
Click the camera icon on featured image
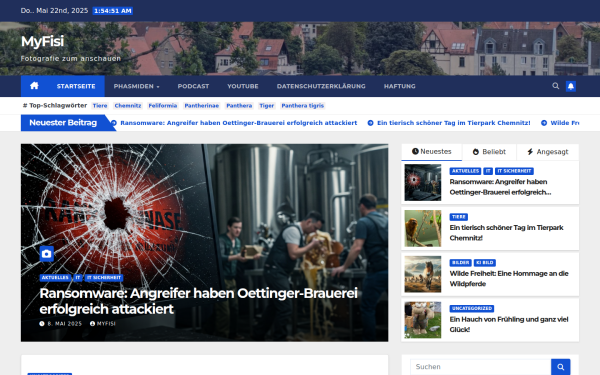pos(47,254)
